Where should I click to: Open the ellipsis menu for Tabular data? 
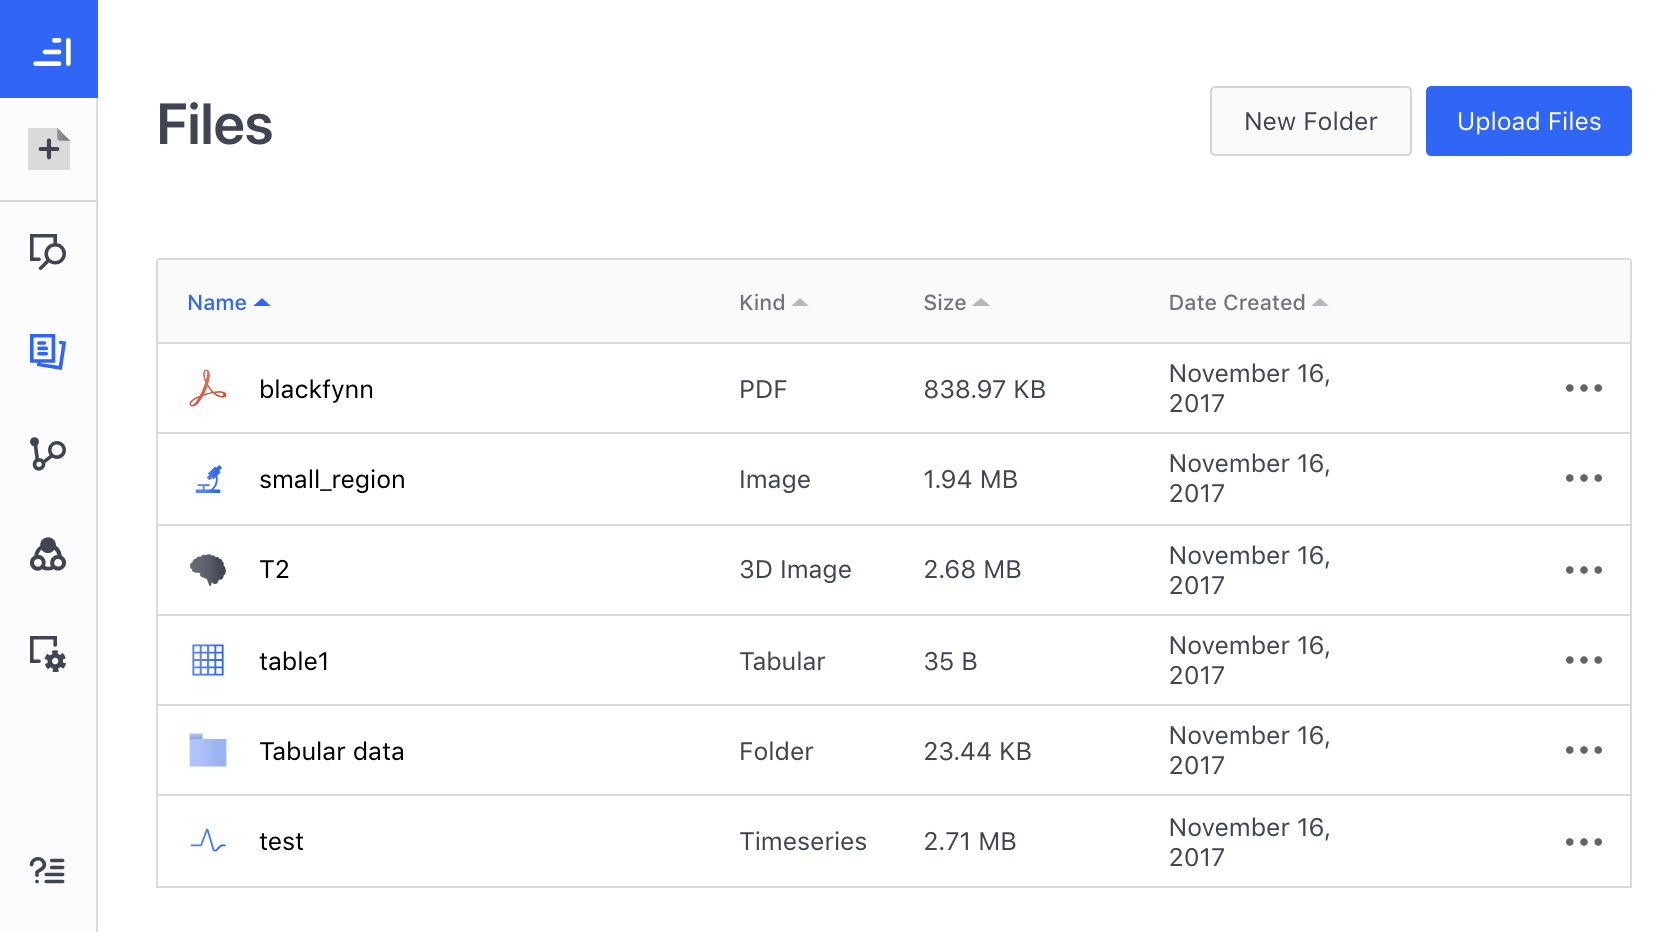(1583, 750)
